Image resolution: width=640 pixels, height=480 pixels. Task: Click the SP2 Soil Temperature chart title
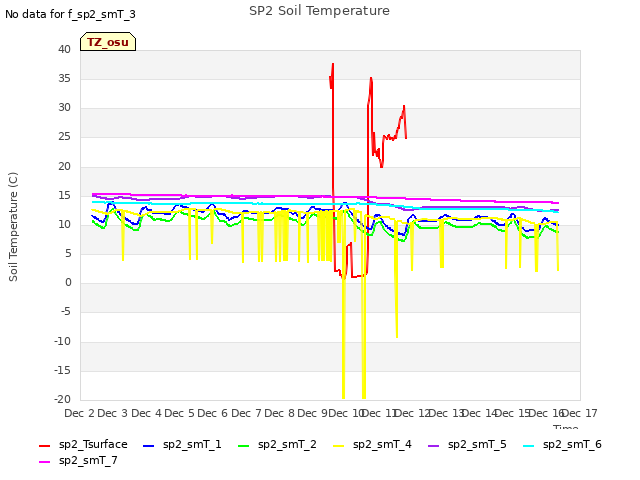coord(319,11)
